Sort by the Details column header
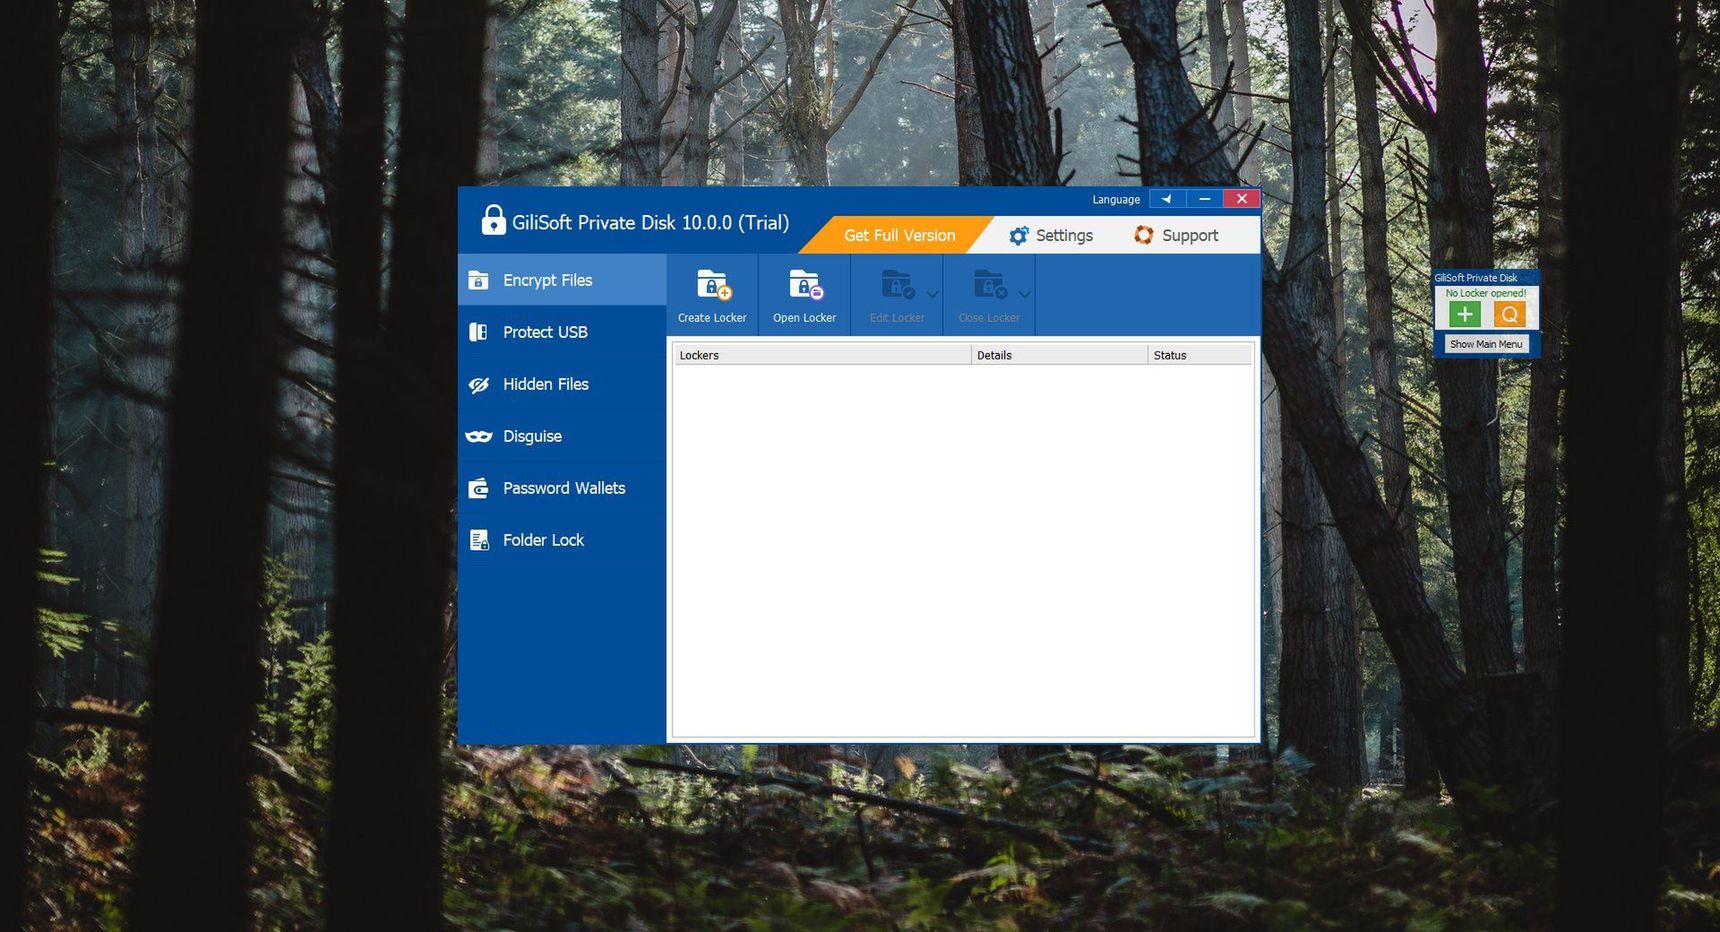 tap(1059, 355)
